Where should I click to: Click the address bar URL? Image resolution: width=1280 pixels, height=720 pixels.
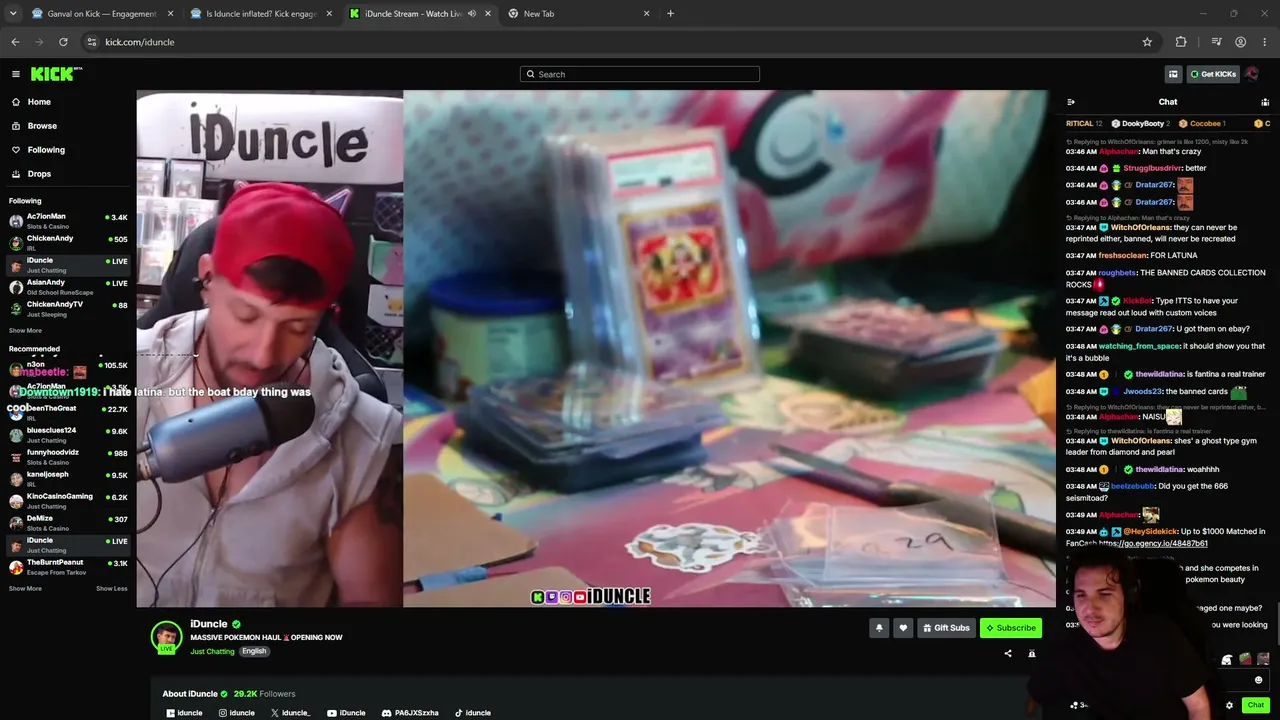pyautogui.click(x=140, y=42)
